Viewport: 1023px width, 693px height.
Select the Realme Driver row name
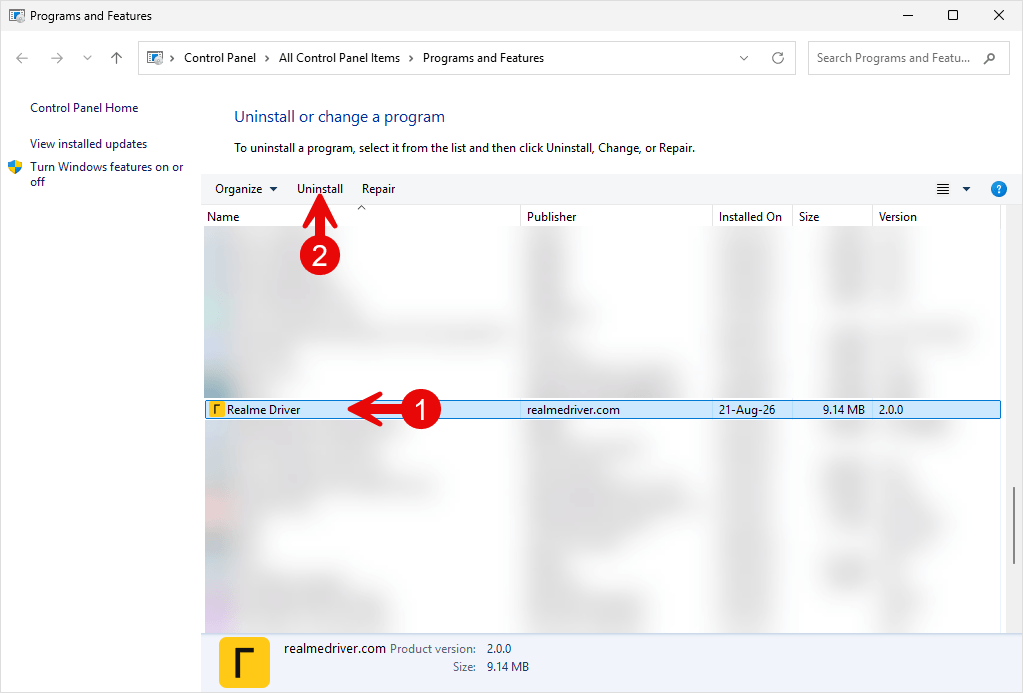click(x=264, y=410)
